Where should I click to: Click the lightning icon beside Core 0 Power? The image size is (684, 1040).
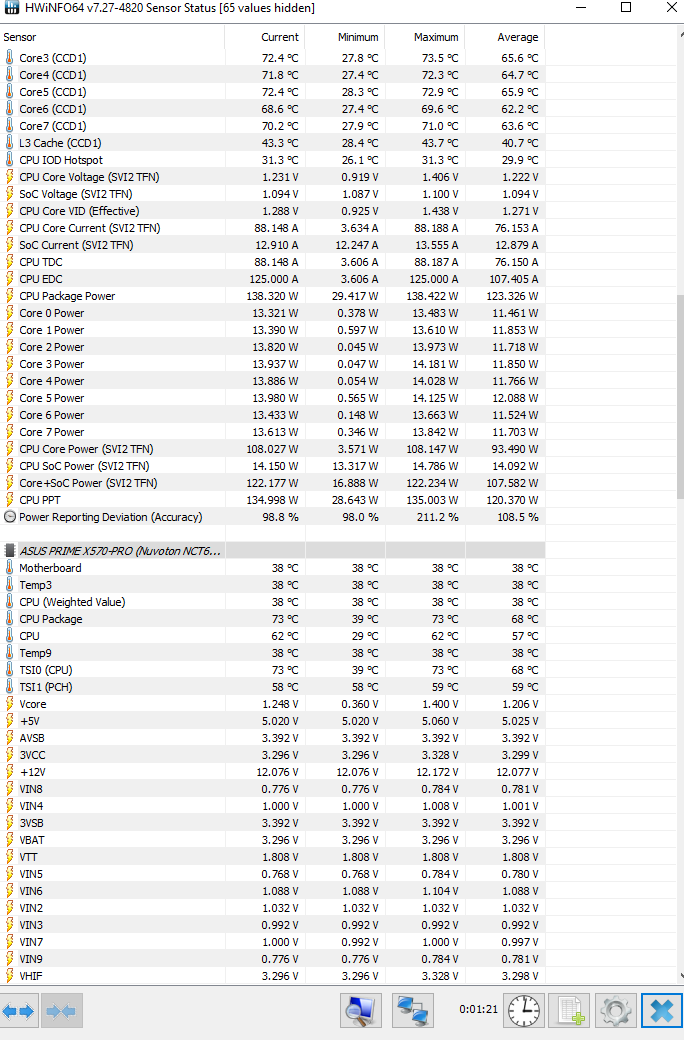tap(9, 313)
